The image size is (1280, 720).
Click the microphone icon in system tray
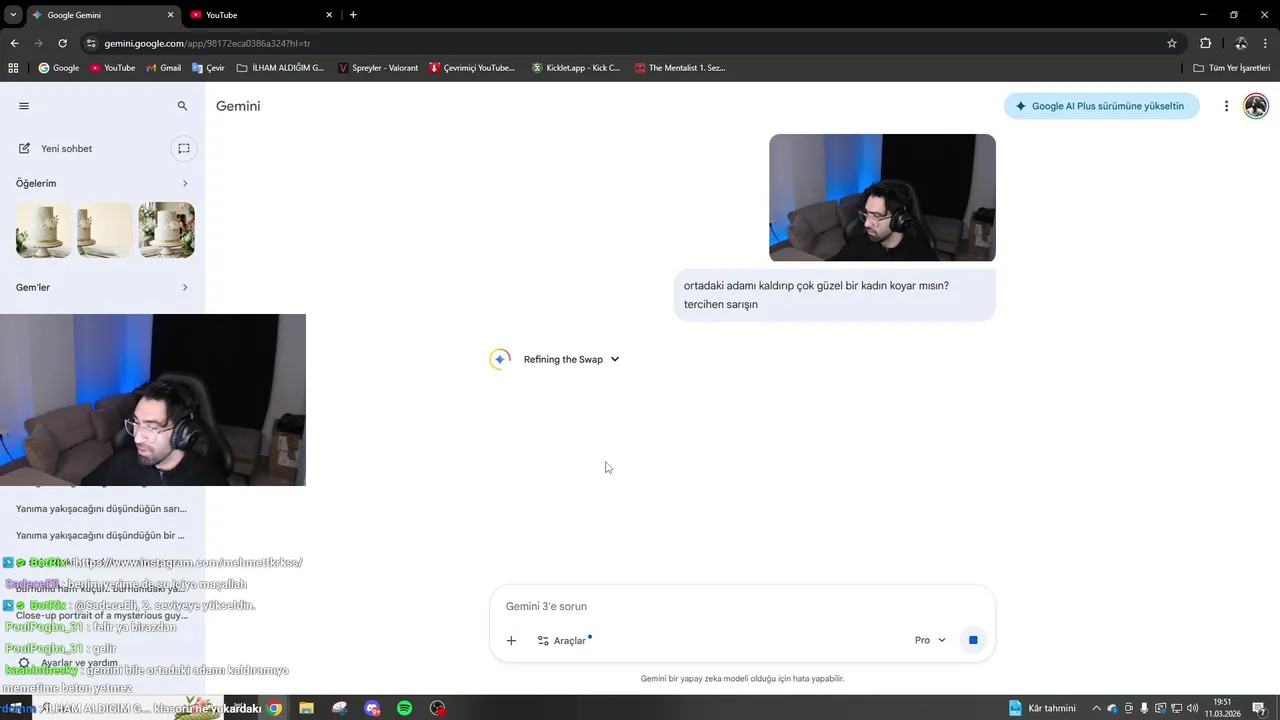[x=1144, y=708]
